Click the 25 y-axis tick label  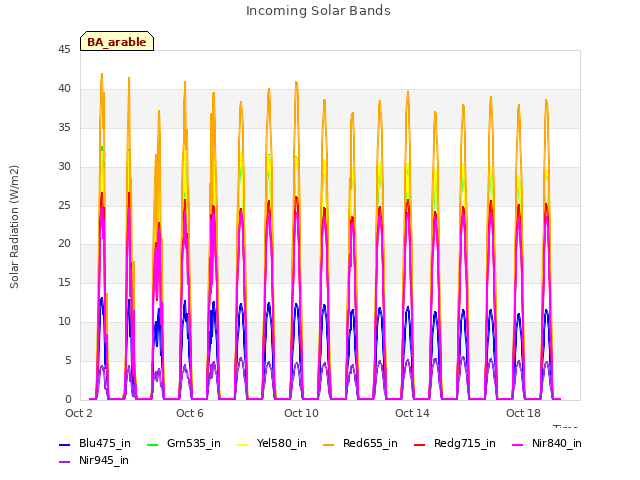coord(64,205)
